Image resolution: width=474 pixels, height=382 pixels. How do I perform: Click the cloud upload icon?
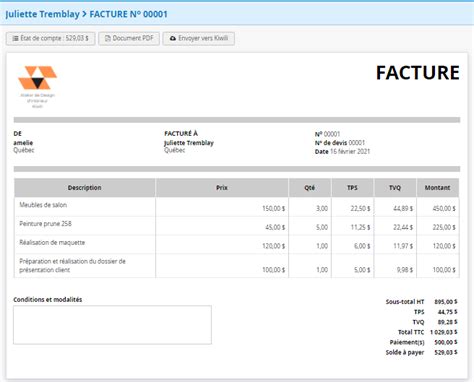coord(173,38)
